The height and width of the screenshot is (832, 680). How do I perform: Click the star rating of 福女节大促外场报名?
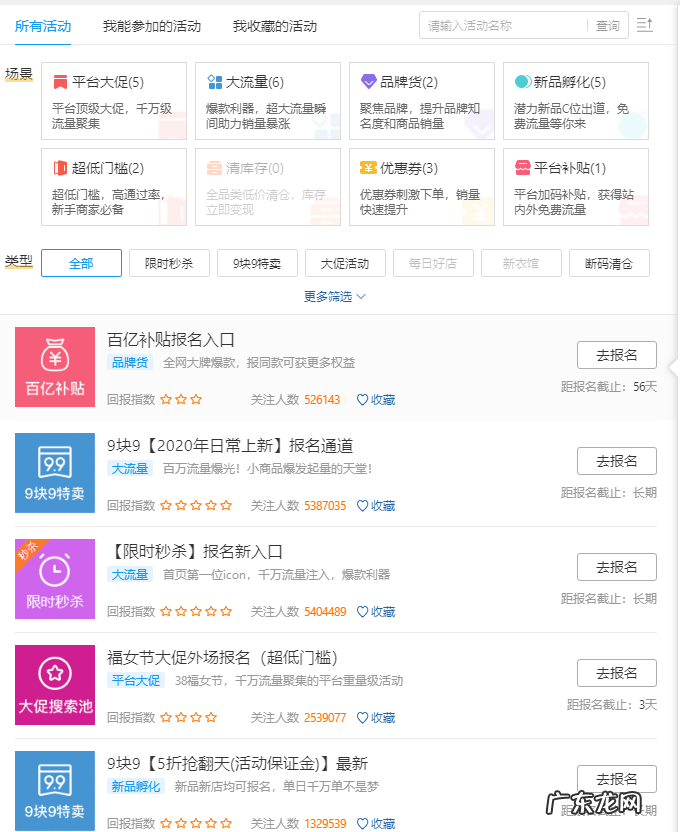[189, 718]
